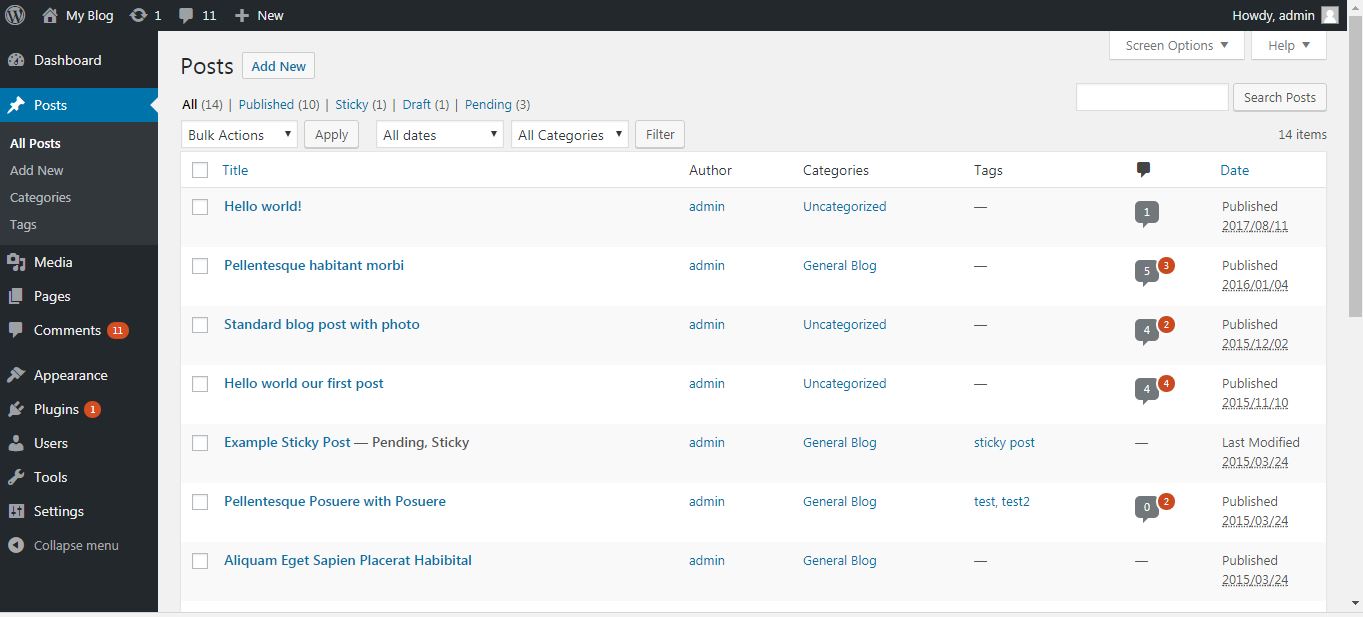Tick checkbox for Aliquam Eget Sapien post

200,561
